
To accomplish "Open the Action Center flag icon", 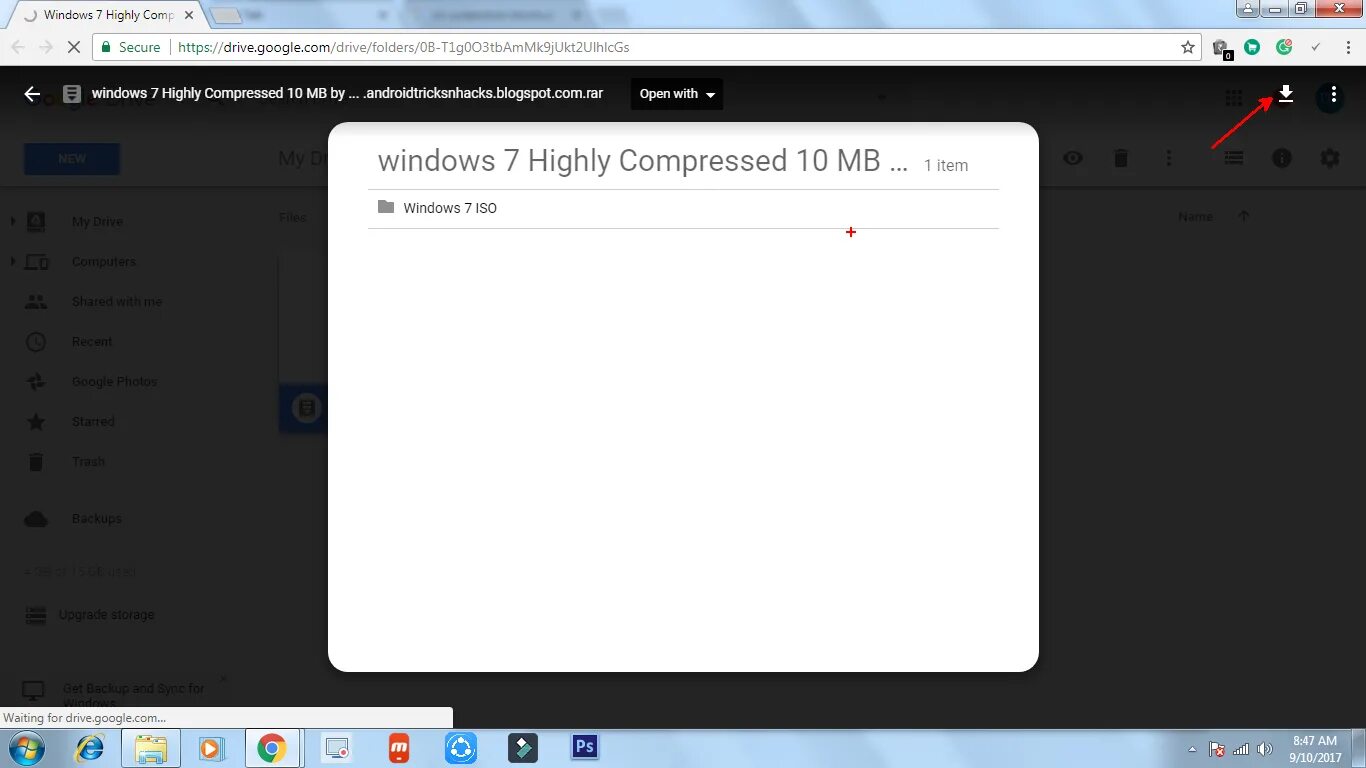I will coord(1217,749).
